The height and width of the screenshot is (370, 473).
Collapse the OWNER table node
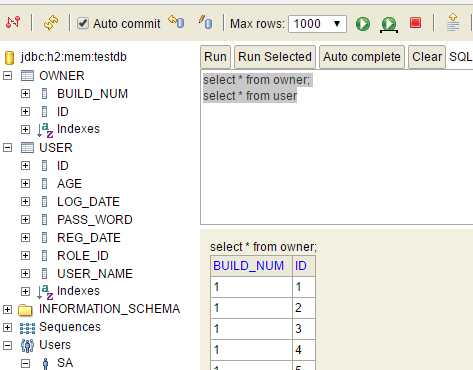tap(7, 76)
